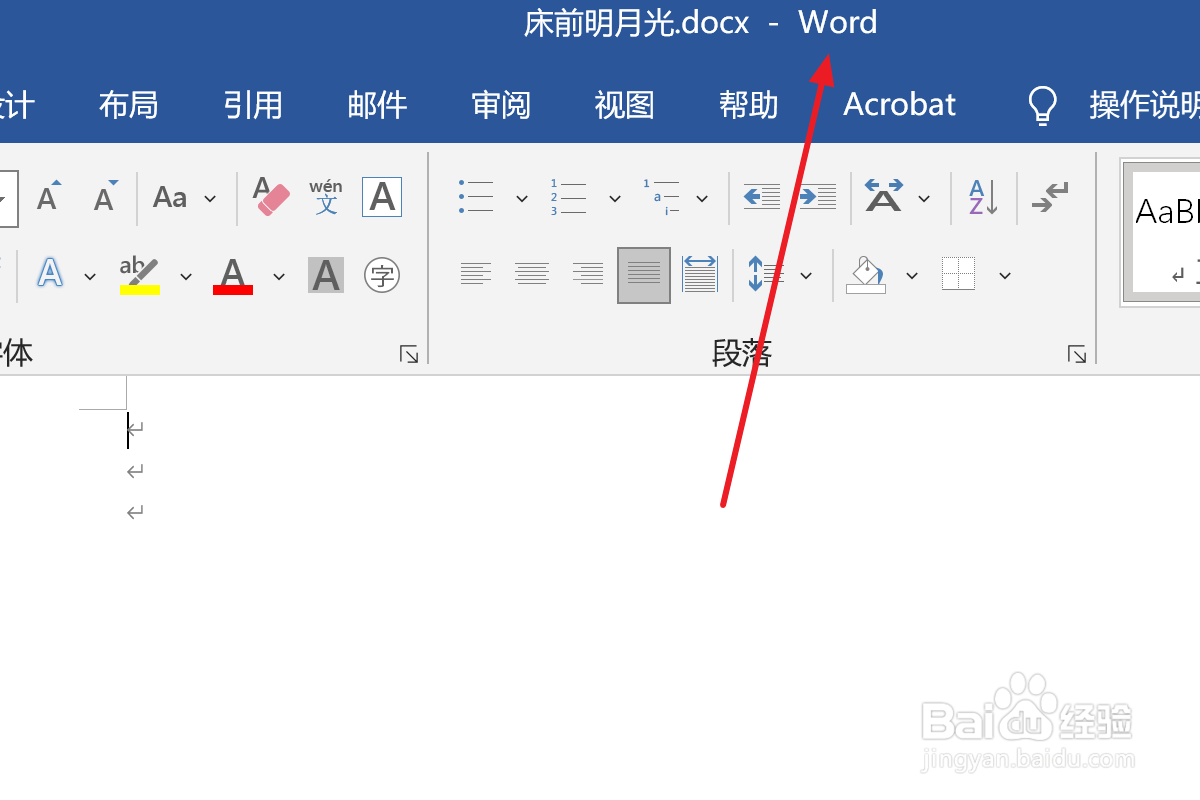This screenshot has width=1200, height=800.
Task: Open the Phonetic Guide (wén) tool
Action: click(x=326, y=196)
